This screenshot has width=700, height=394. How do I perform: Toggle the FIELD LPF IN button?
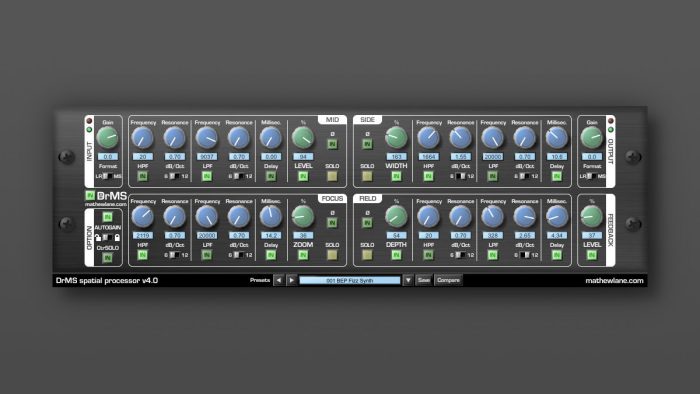click(x=492, y=255)
